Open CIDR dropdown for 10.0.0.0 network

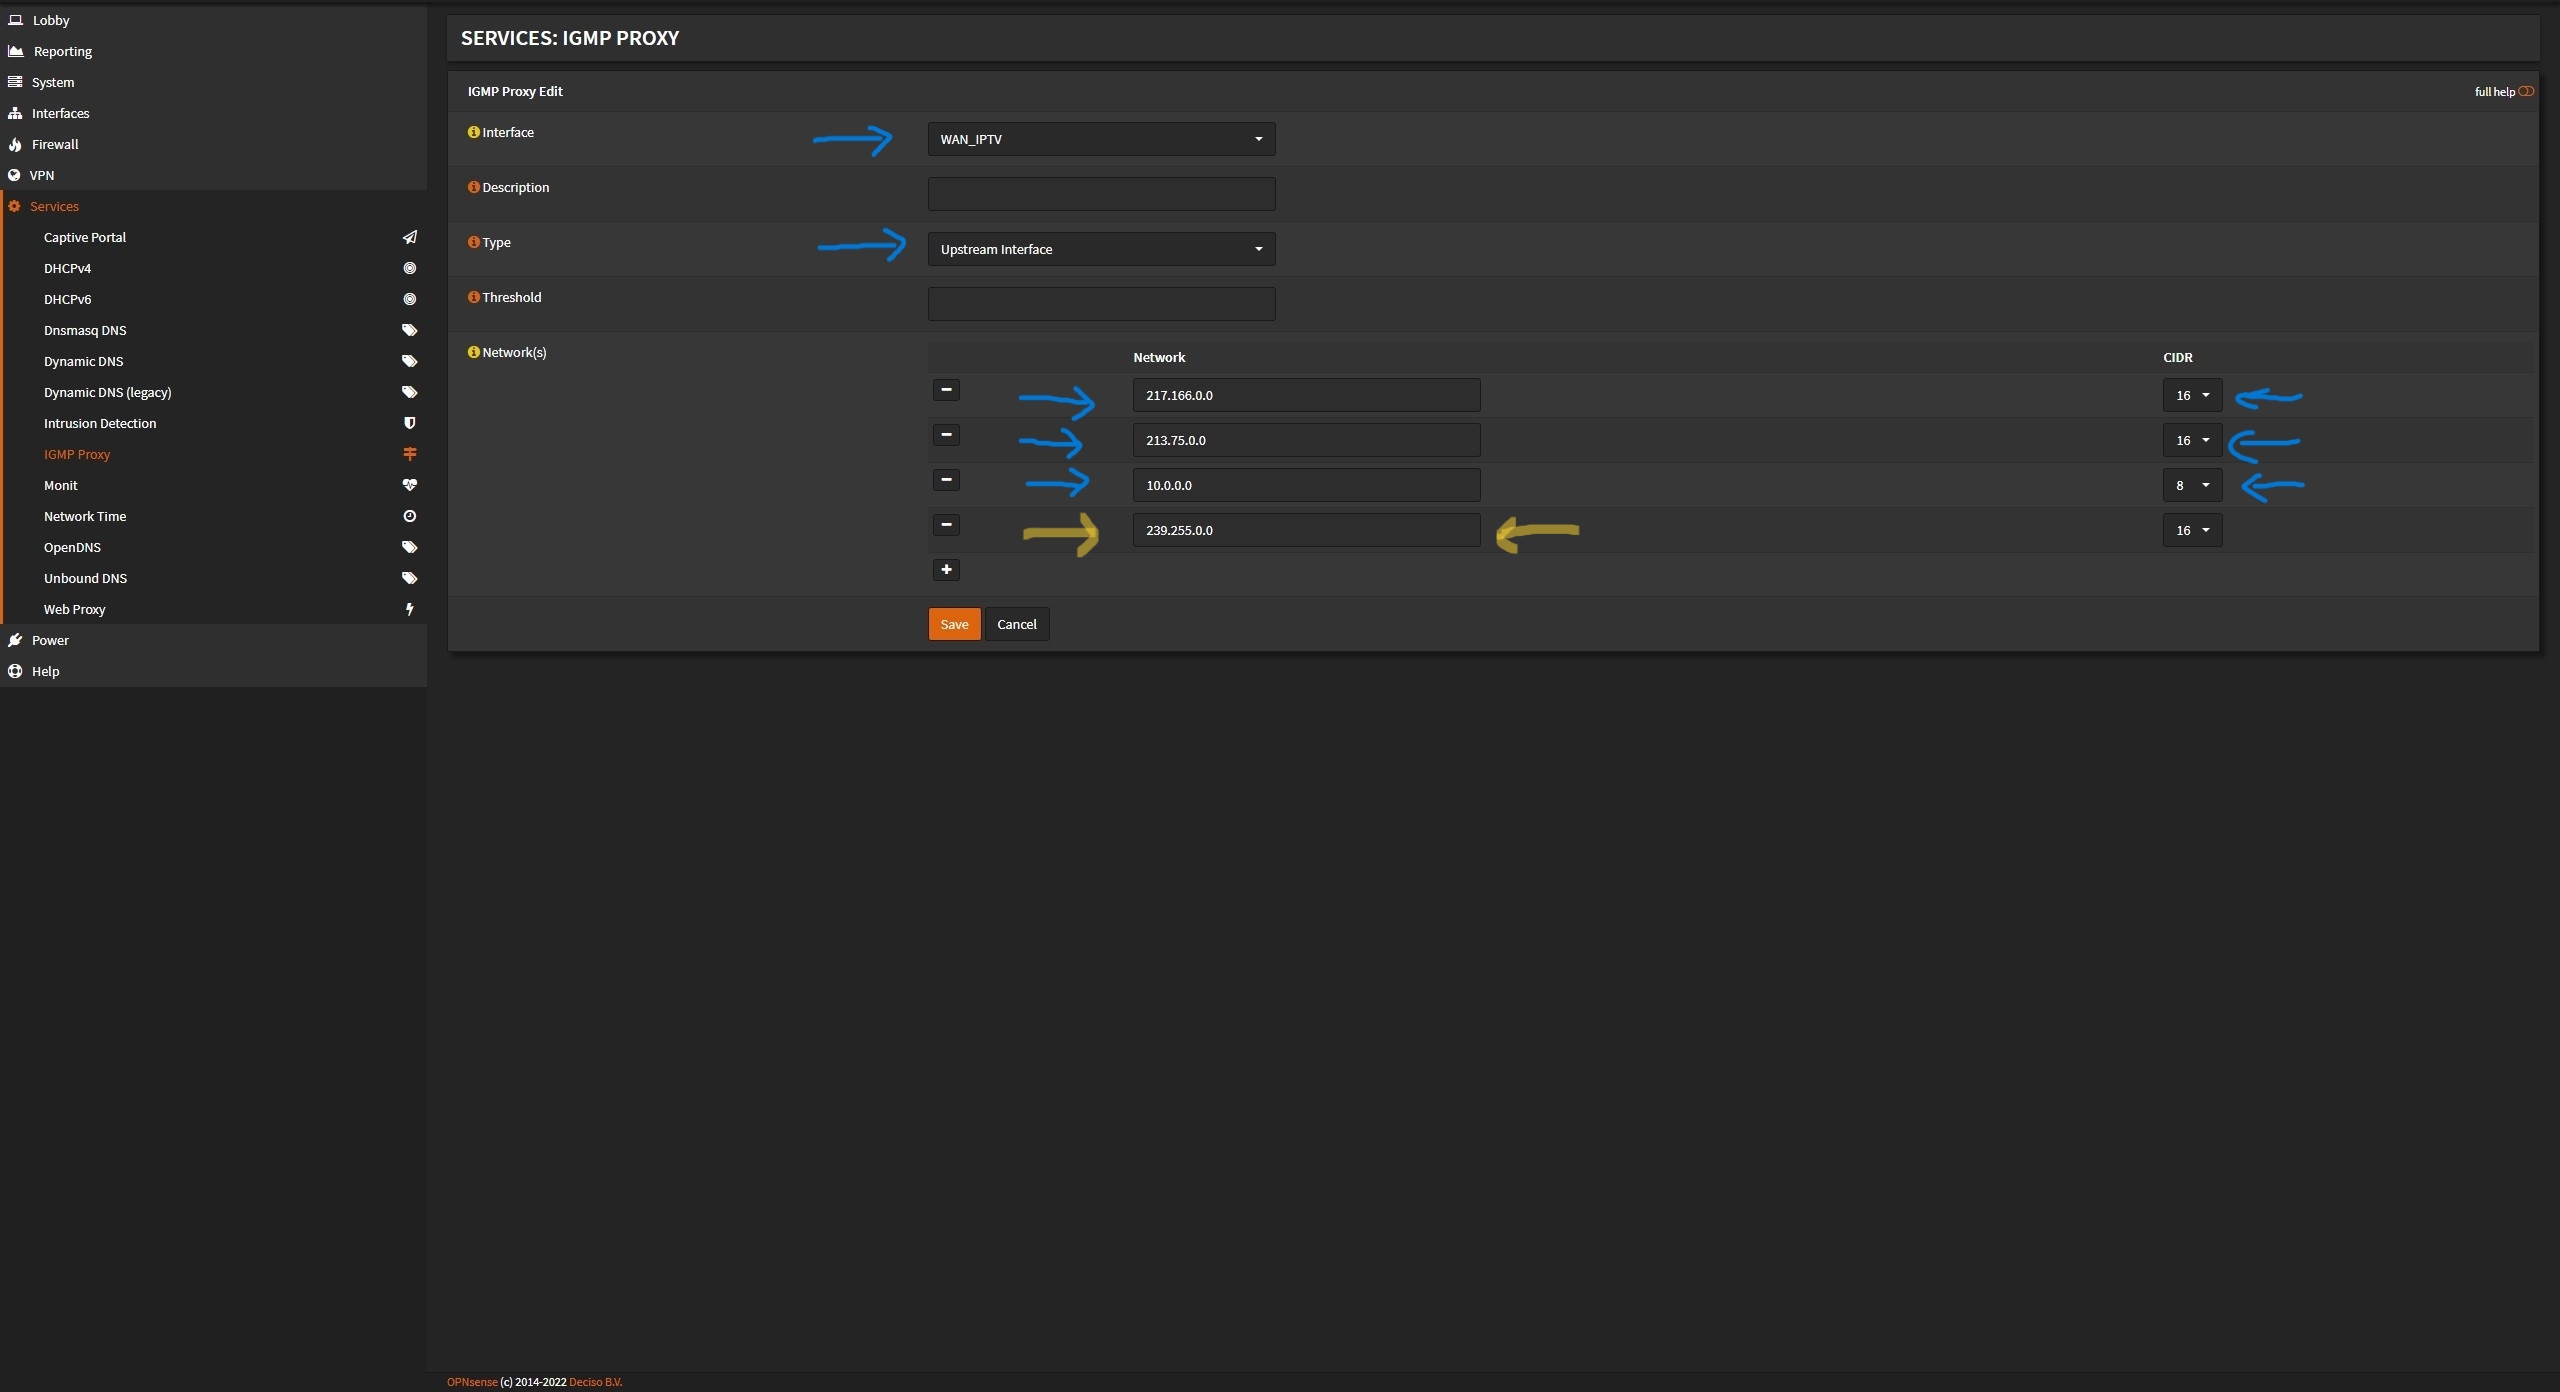(x=2191, y=485)
